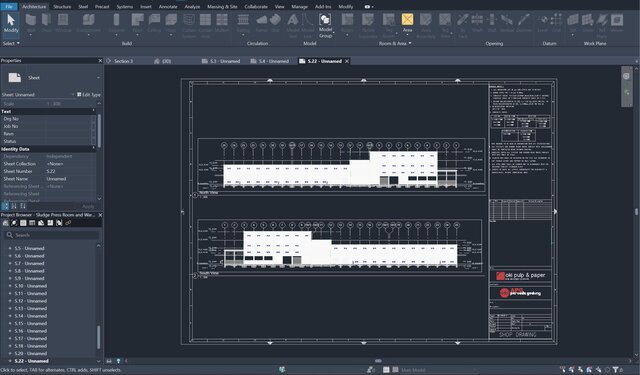Click the Edit Type button
Viewport: 640px width, 375px height.
coord(89,95)
